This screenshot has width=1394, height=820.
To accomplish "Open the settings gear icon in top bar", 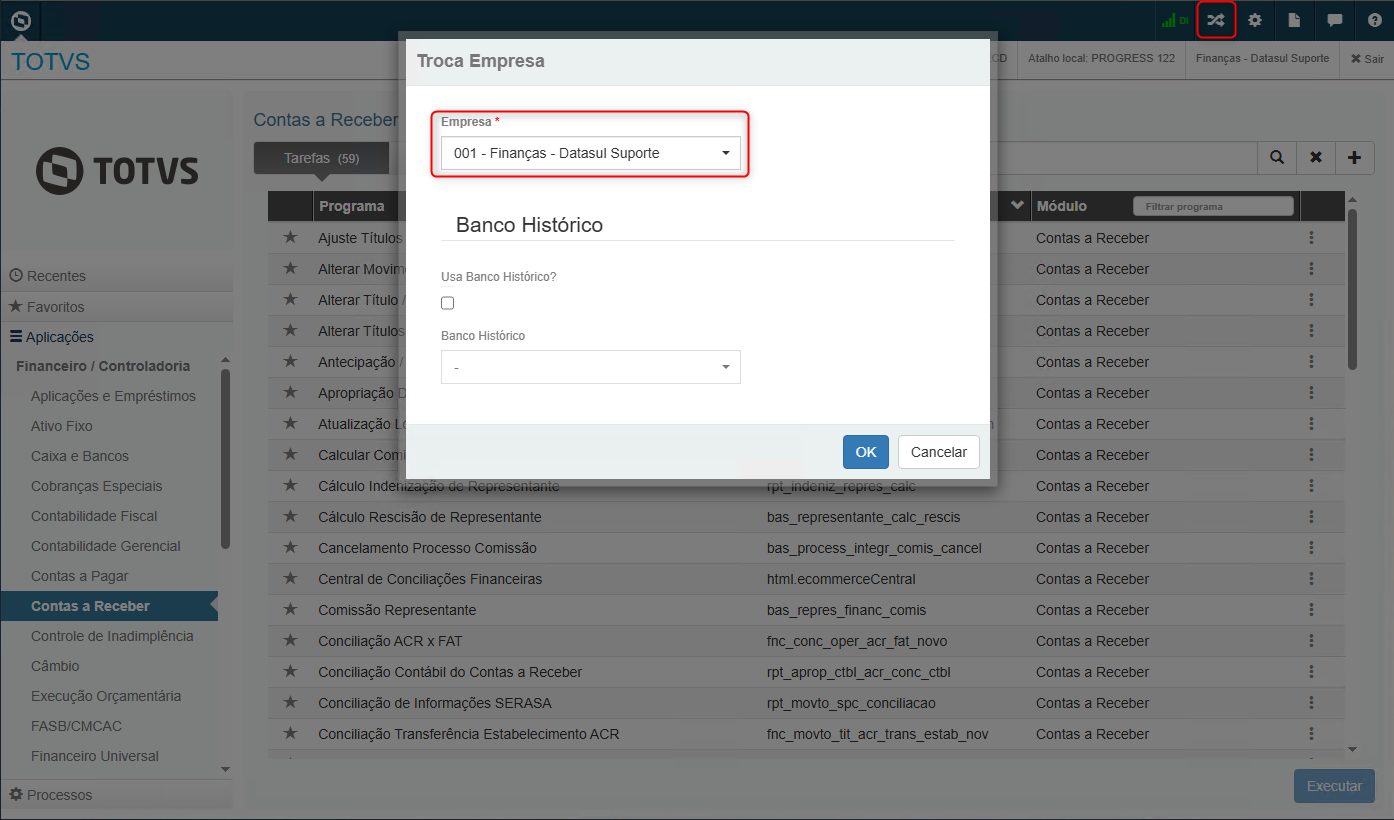I will click(1255, 20).
